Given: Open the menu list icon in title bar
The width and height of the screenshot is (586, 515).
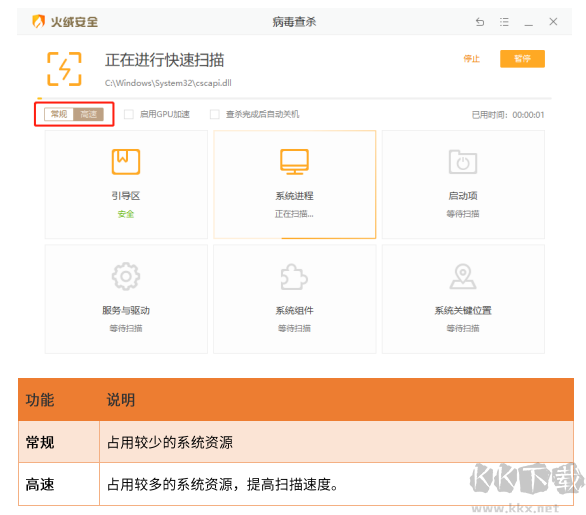Looking at the screenshot, I should [x=504, y=22].
